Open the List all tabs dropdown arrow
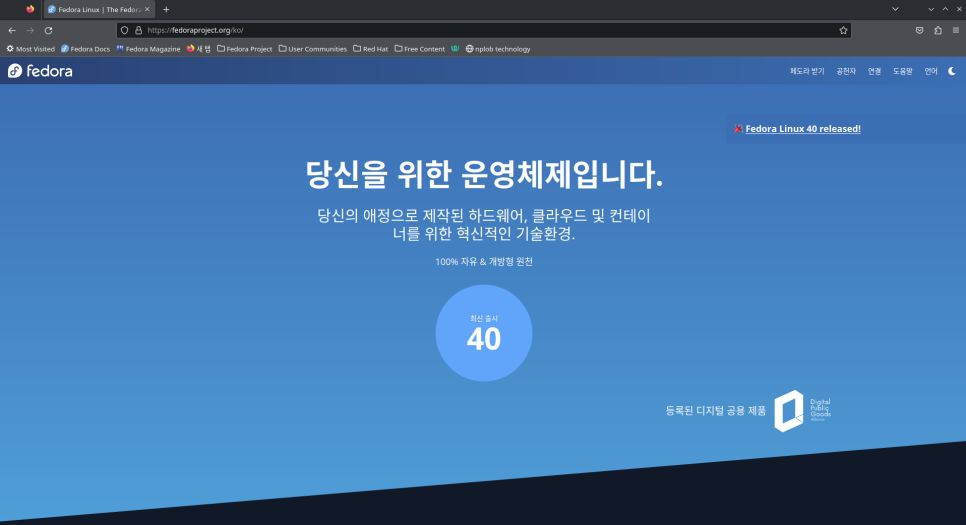This screenshot has height=525, width=966. click(897, 8)
